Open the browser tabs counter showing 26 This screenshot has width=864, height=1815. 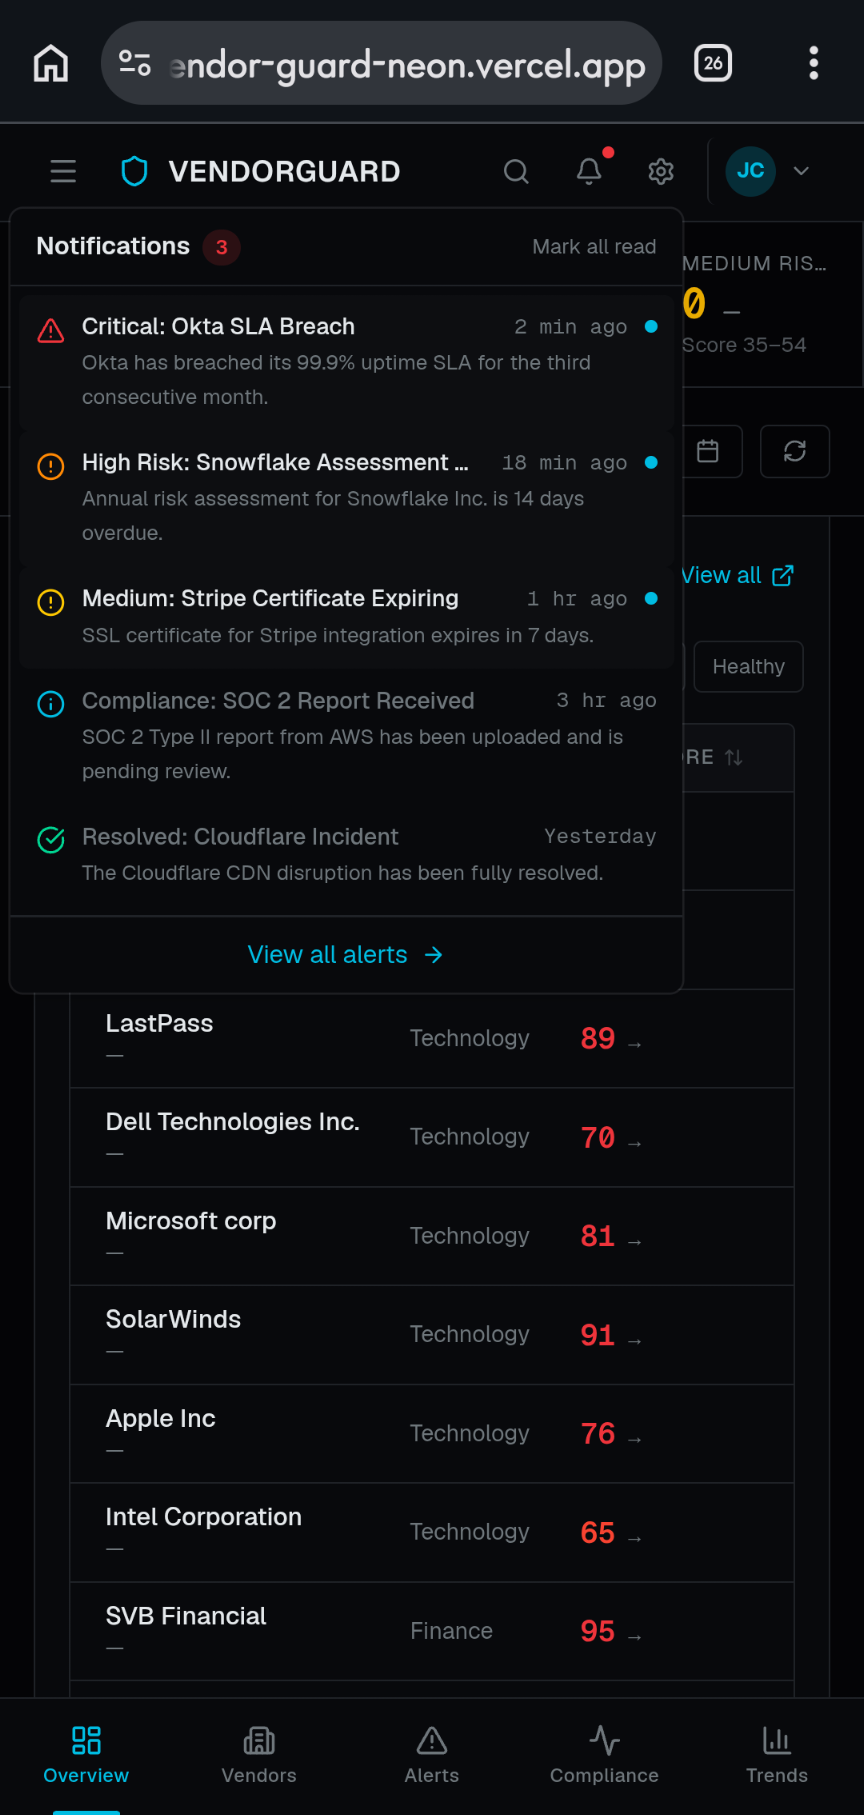[x=713, y=63]
